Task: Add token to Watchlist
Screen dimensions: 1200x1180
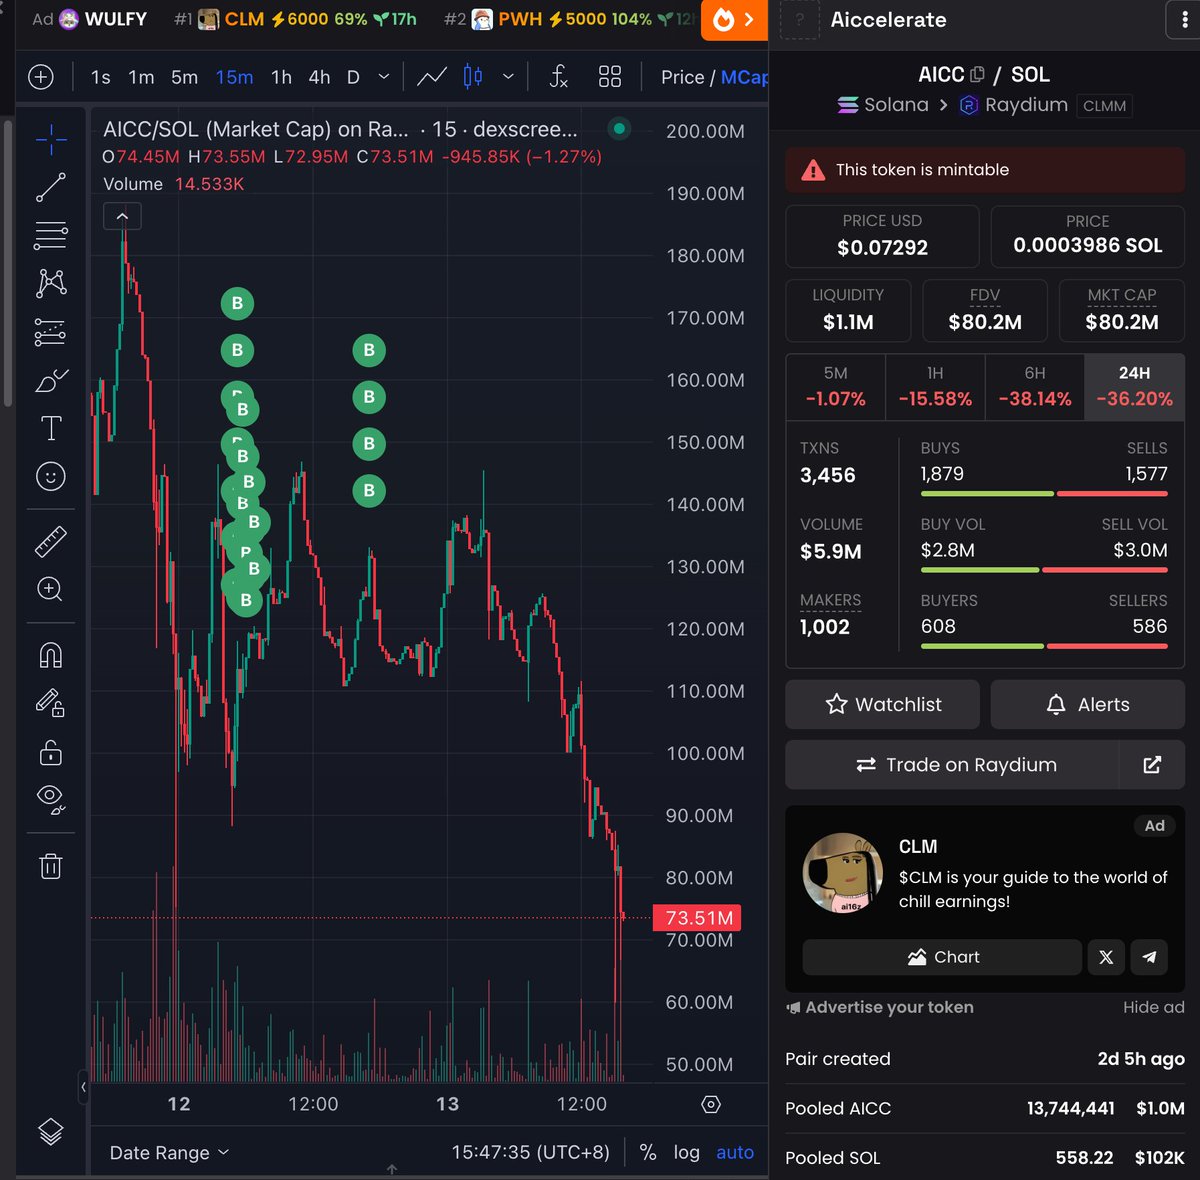Action: pyautogui.click(x=883, y=705)
